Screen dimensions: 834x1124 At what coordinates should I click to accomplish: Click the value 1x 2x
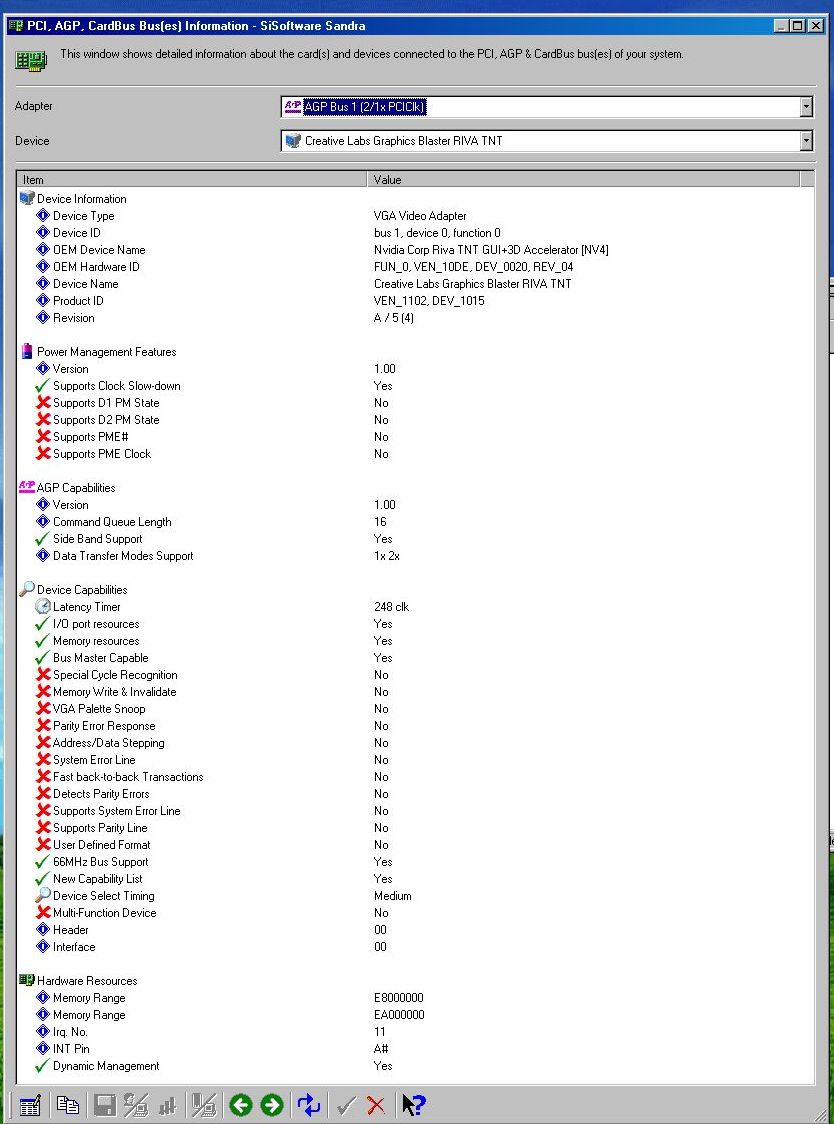coord(387,556)
